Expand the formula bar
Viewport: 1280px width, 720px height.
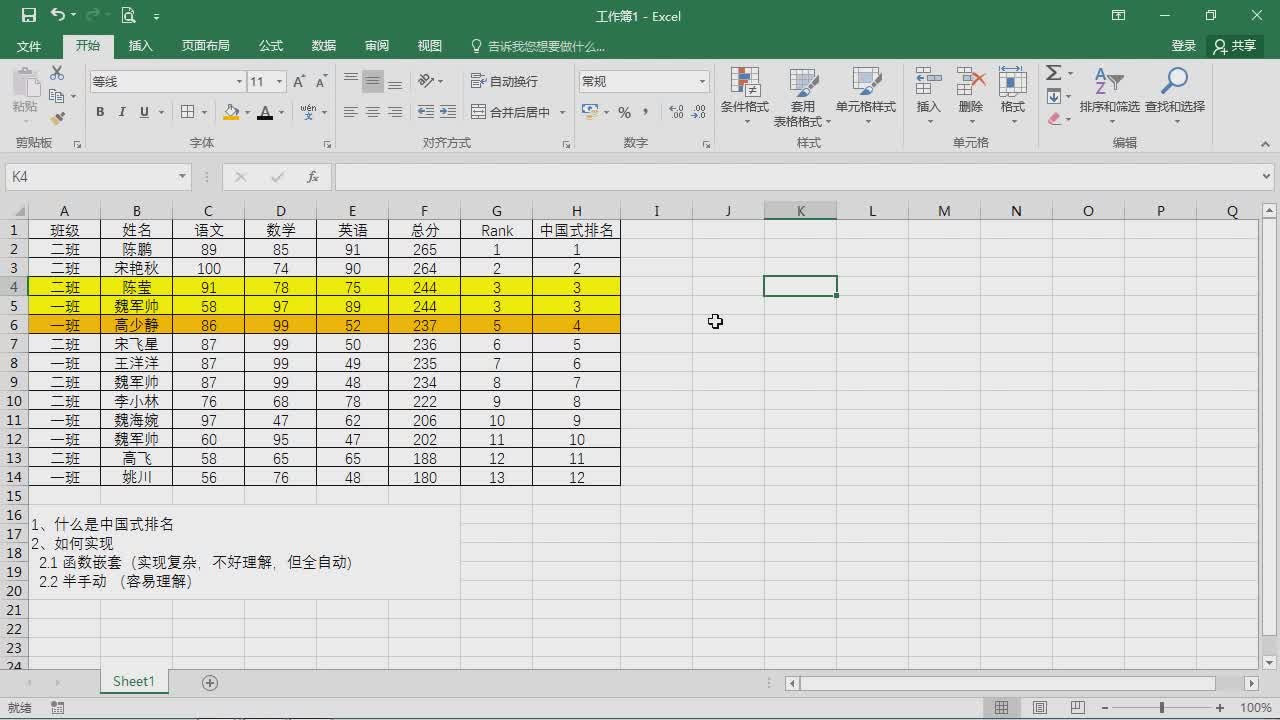coord(1267,177)
